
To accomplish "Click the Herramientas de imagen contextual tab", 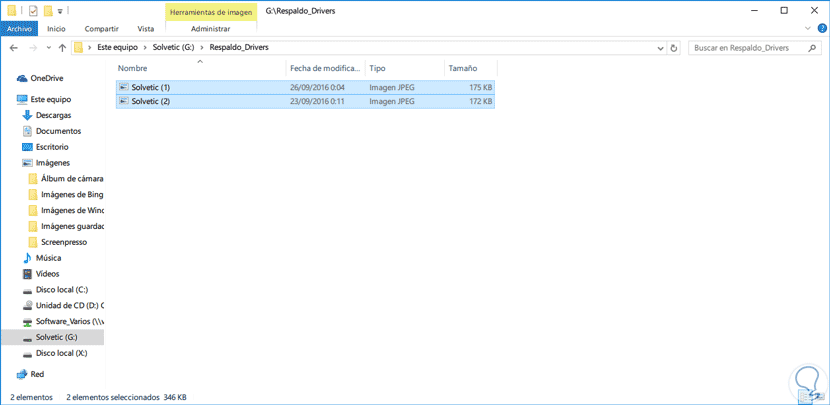I will 211,11.
